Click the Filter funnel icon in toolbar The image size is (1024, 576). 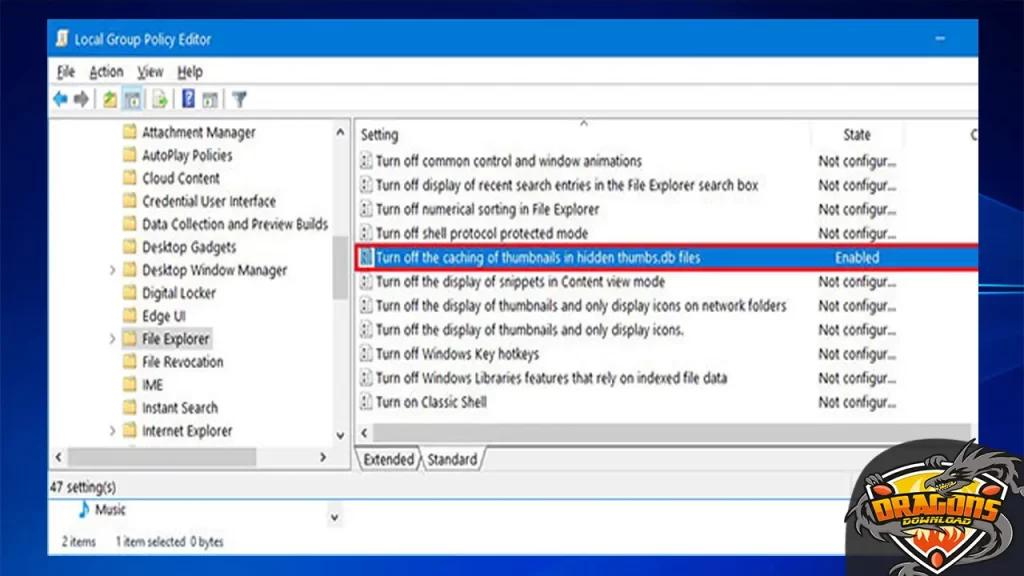pos(239,99)
